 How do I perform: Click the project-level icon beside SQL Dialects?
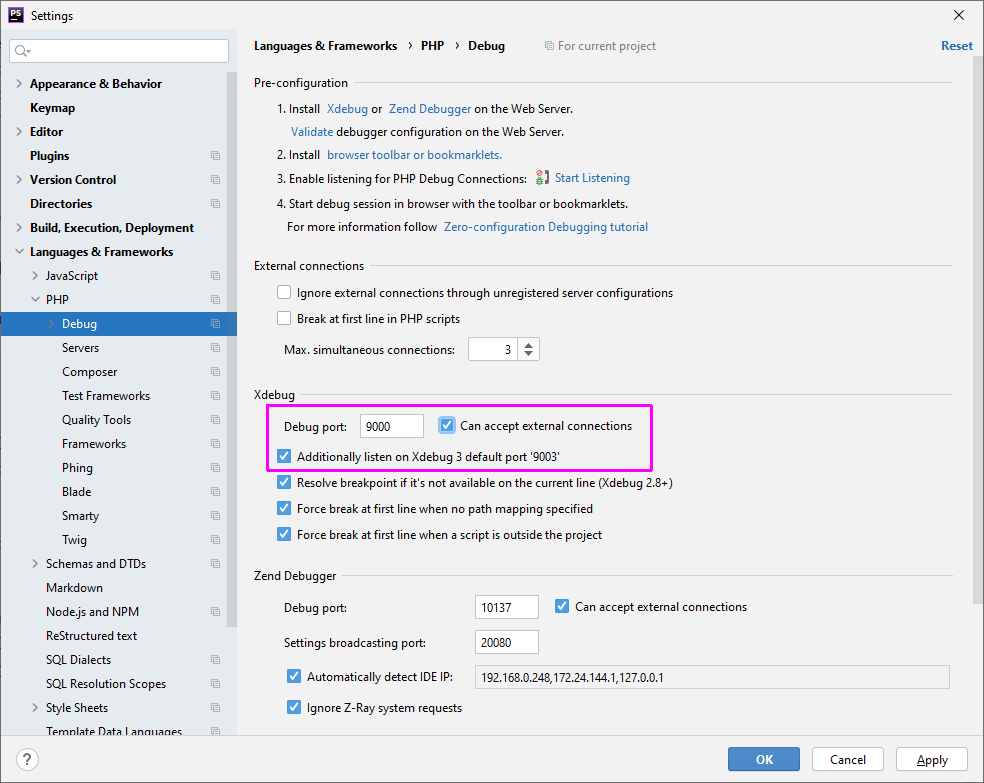click(215, 659)
